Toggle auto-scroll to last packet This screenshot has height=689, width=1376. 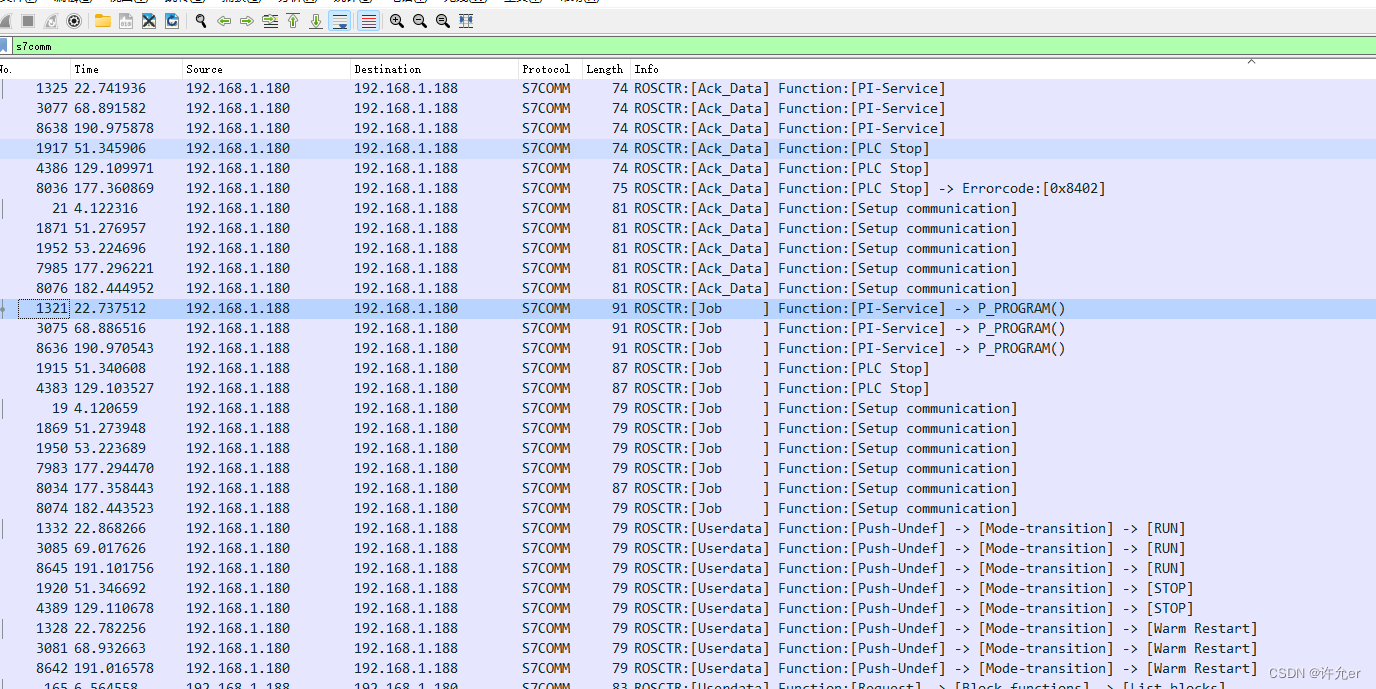pos(340,20)
